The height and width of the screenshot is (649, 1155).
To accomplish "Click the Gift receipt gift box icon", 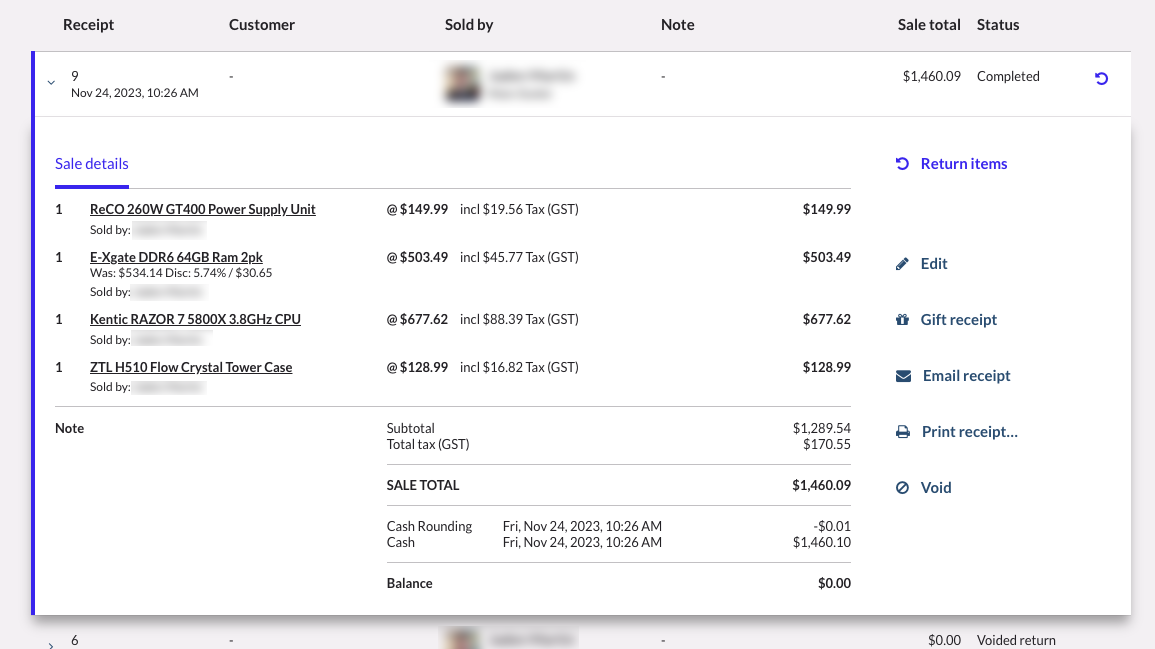I will click(903, 319).
